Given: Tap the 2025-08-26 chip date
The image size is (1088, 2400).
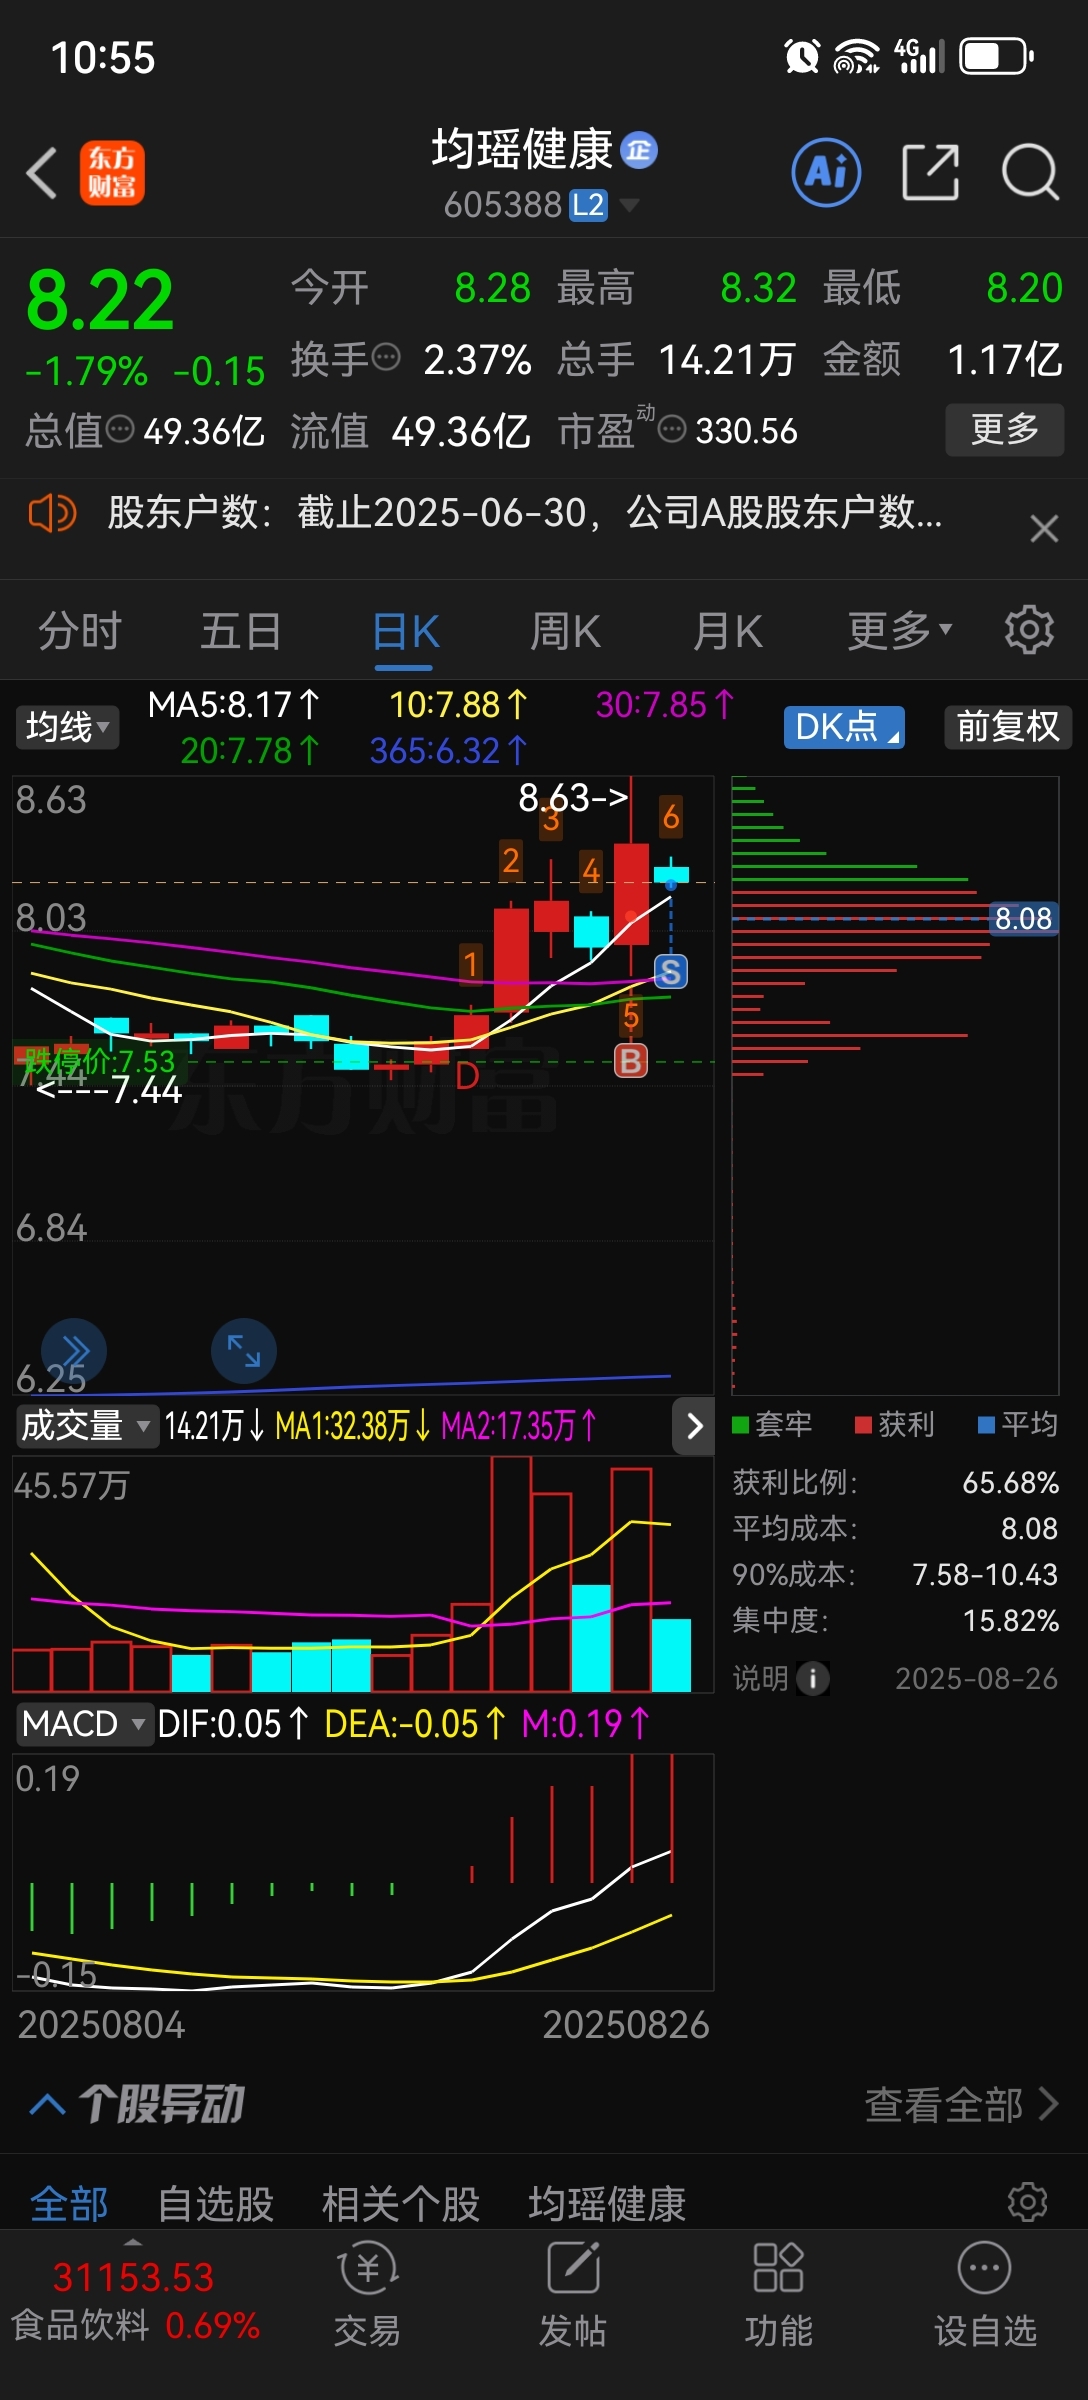Looking at the screenshot, I should [976, 1678].
